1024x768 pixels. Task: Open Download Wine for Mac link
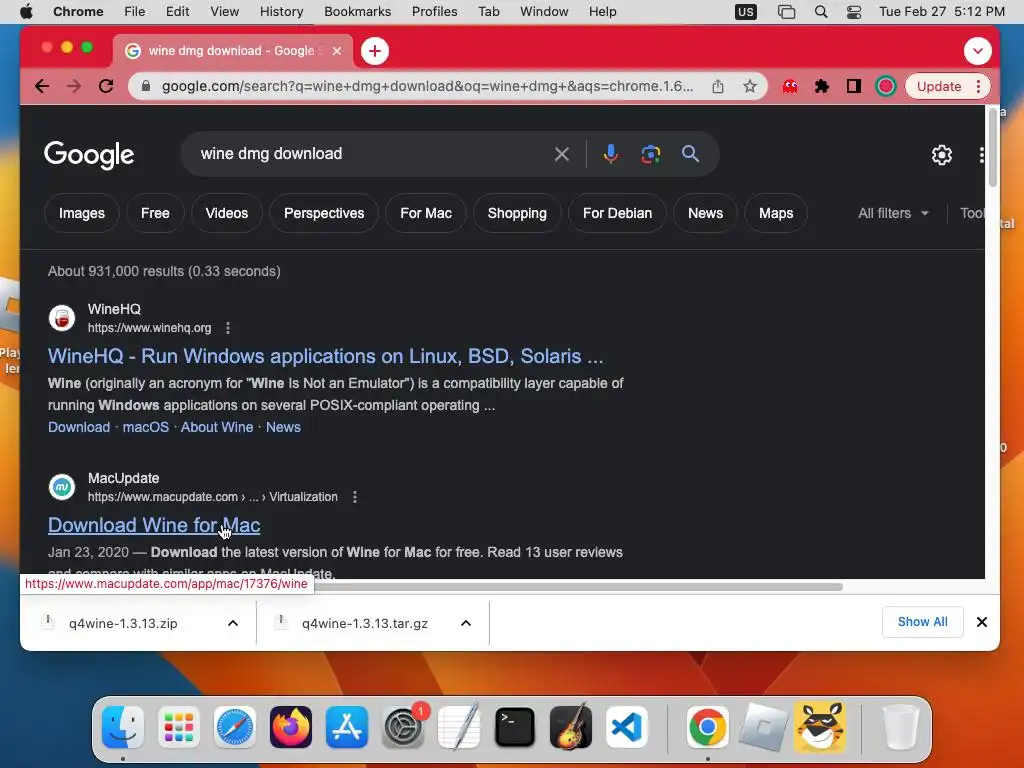pos(154,525)
